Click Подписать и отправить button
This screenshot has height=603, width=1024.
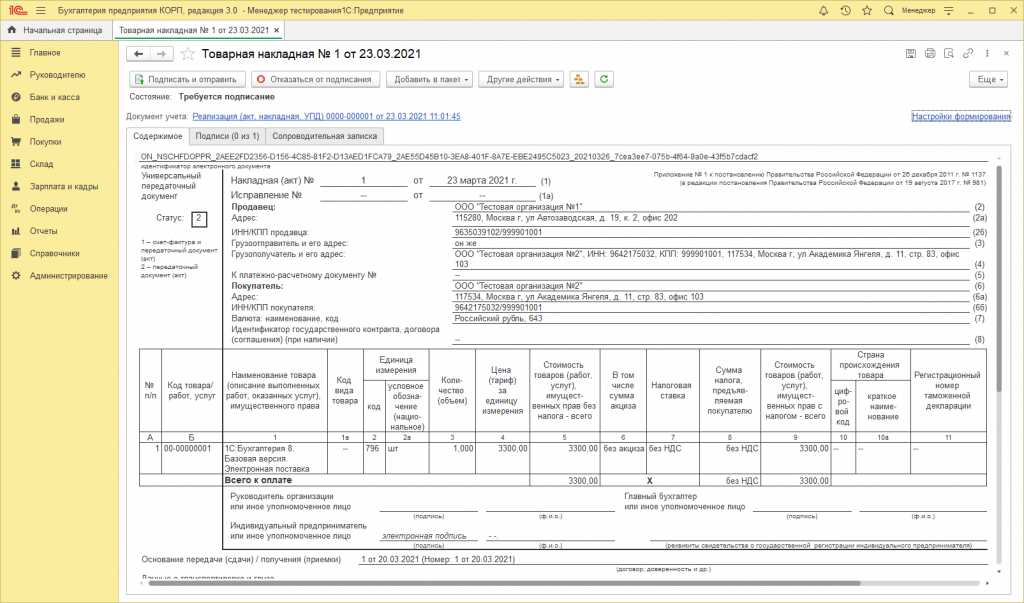[187, 79]
